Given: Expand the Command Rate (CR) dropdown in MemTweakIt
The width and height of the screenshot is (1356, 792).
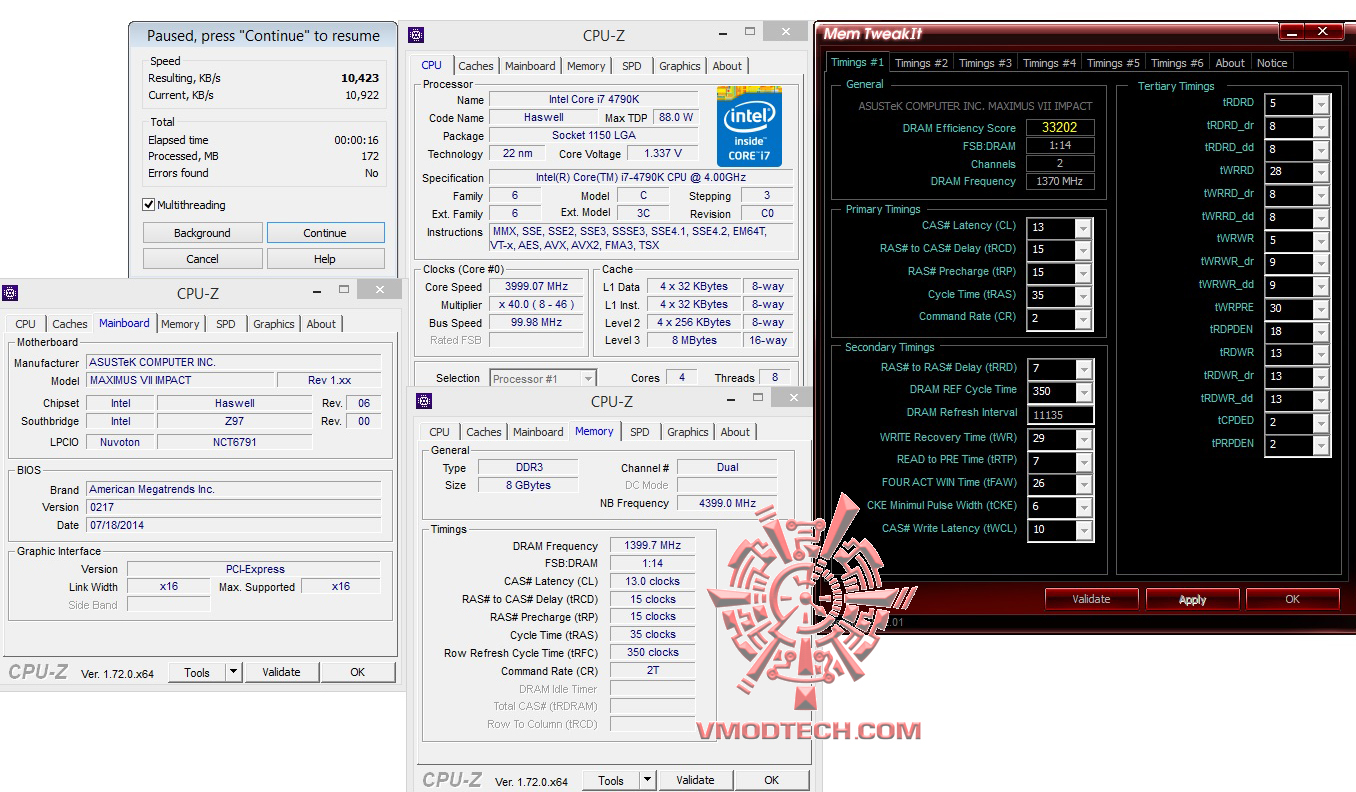Looking at the screenshot, I should pyautogui.click(x=1083, y=320).
